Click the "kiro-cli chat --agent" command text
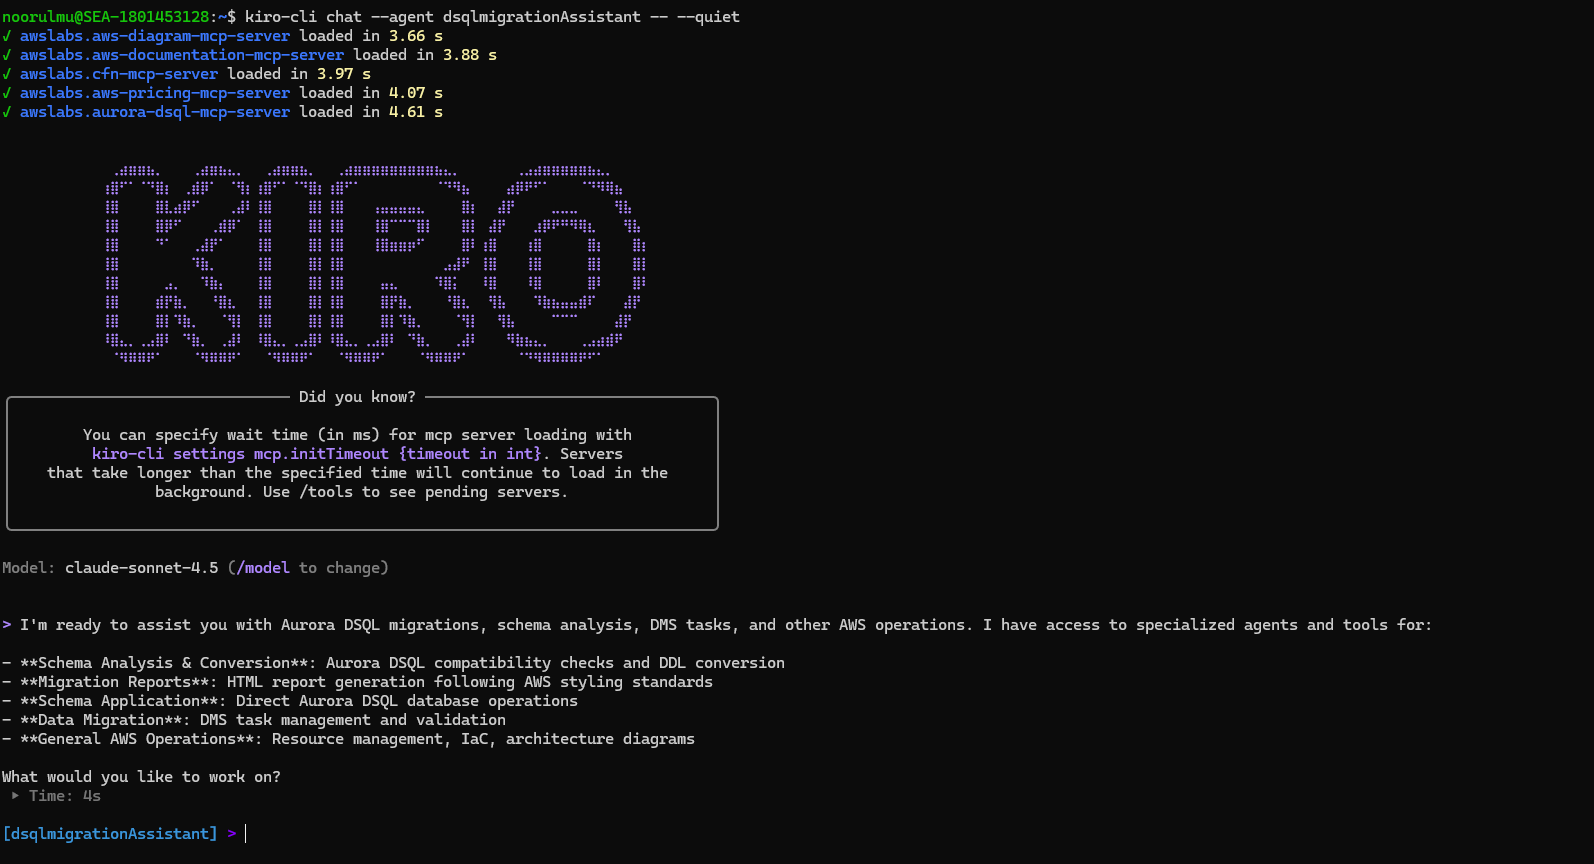1594x864 pixels. pyautogui.click(x=339, y=17)
